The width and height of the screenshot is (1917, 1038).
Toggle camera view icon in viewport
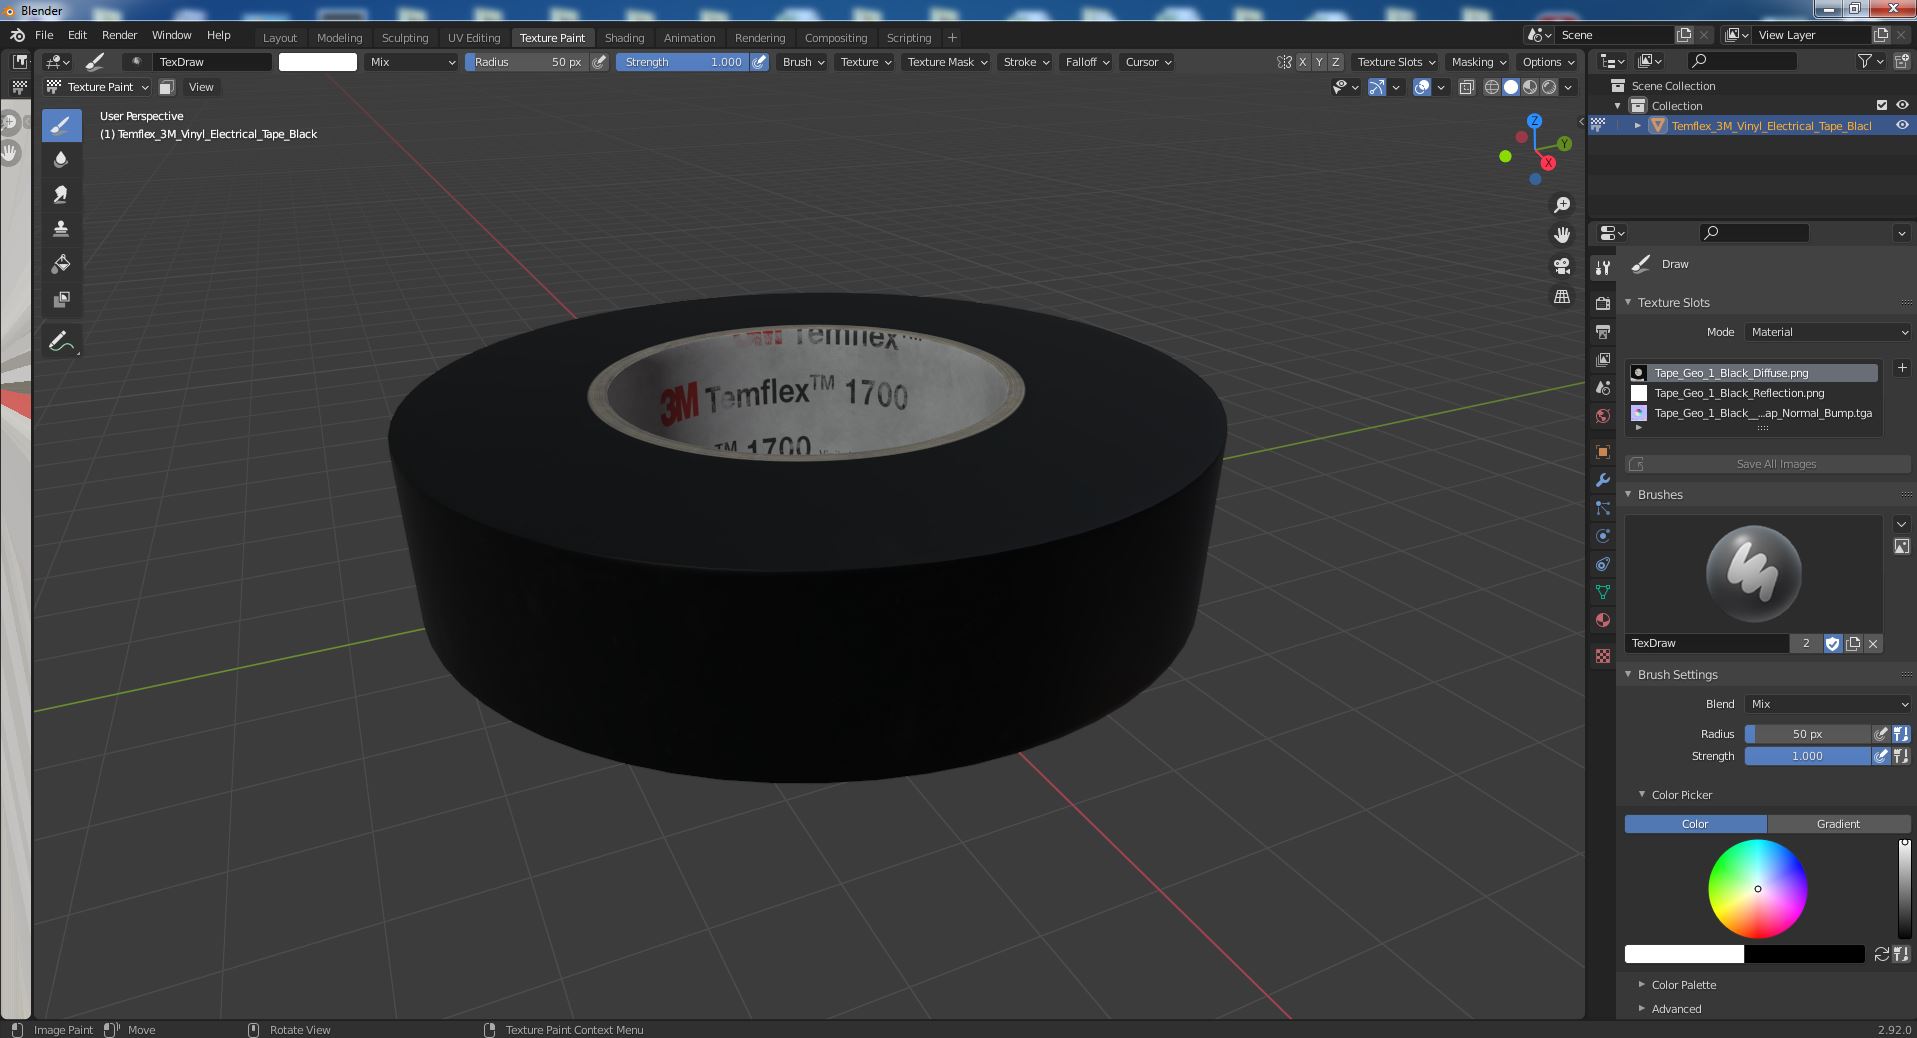point(1561,266)
